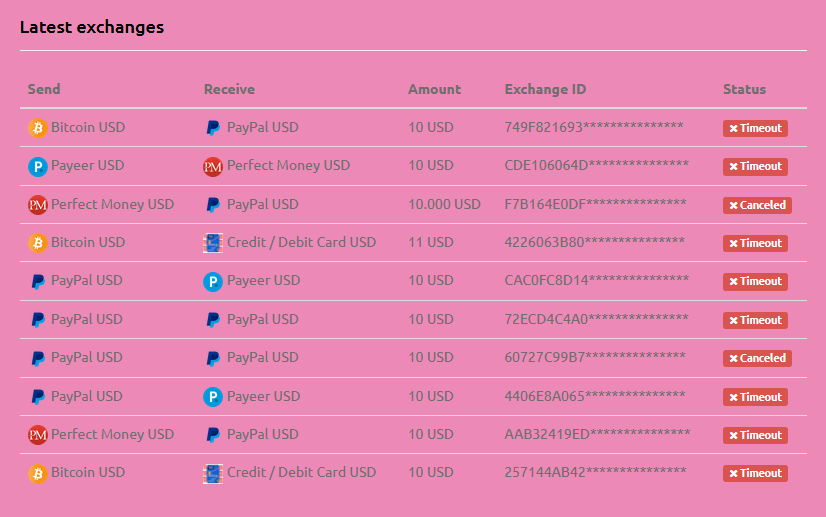Click Perfect Money icon beside exchange CDE106064D
Screen dimensions: 826x517
[x=213, y=167]
